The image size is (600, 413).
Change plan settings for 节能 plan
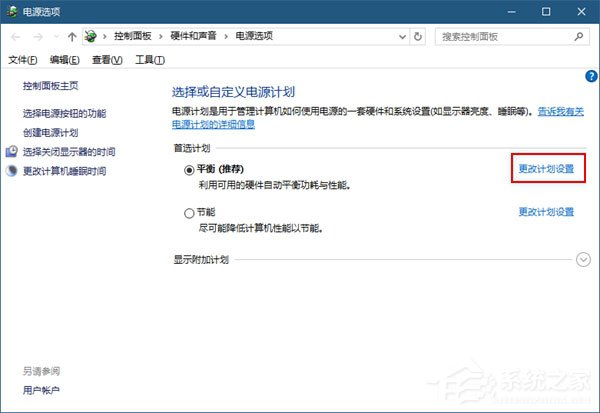[x=546, y=212]
